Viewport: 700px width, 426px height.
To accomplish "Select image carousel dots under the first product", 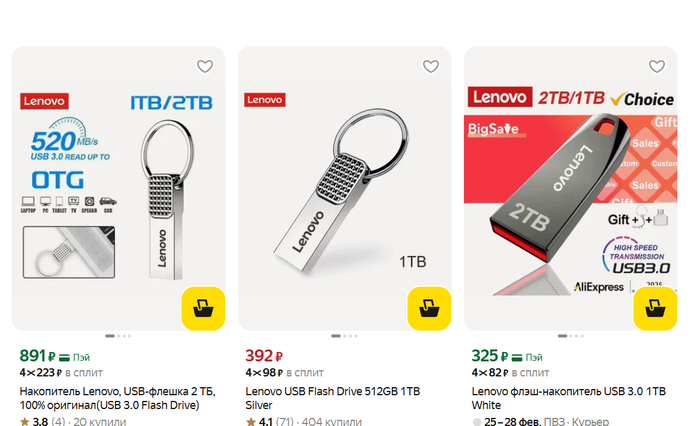I will (118, 336).
